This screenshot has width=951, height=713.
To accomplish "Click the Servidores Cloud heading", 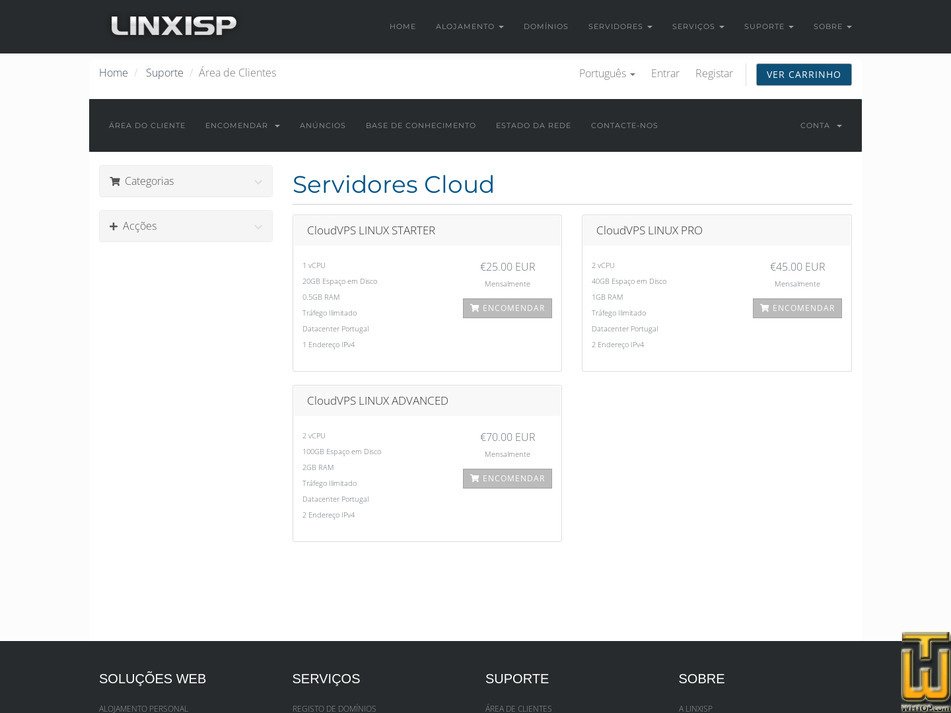I will [393, 184].
